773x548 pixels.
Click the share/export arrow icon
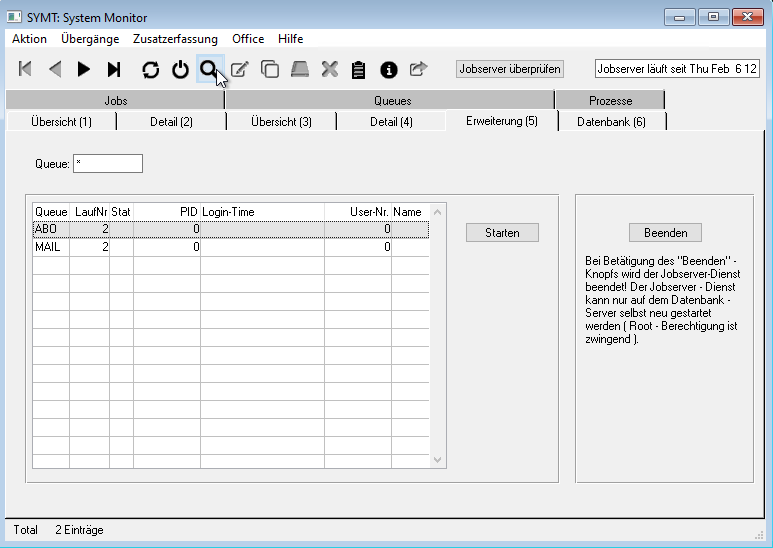418,69
